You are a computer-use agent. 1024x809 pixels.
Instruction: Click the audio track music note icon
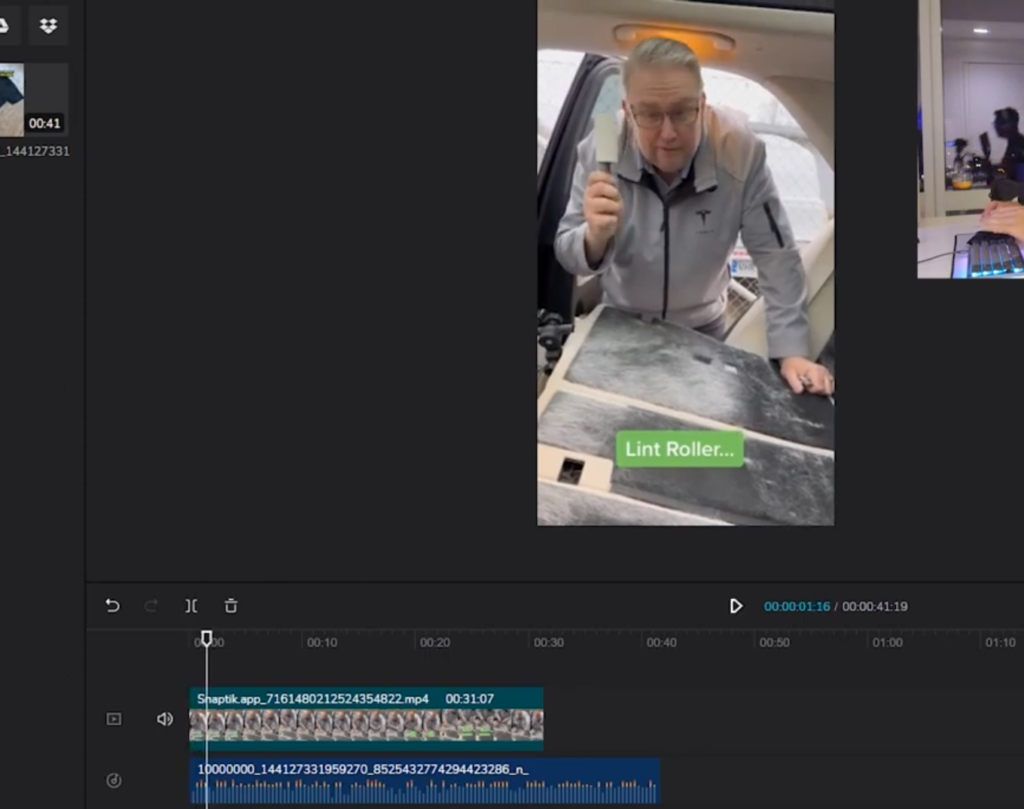pos(114,780)
